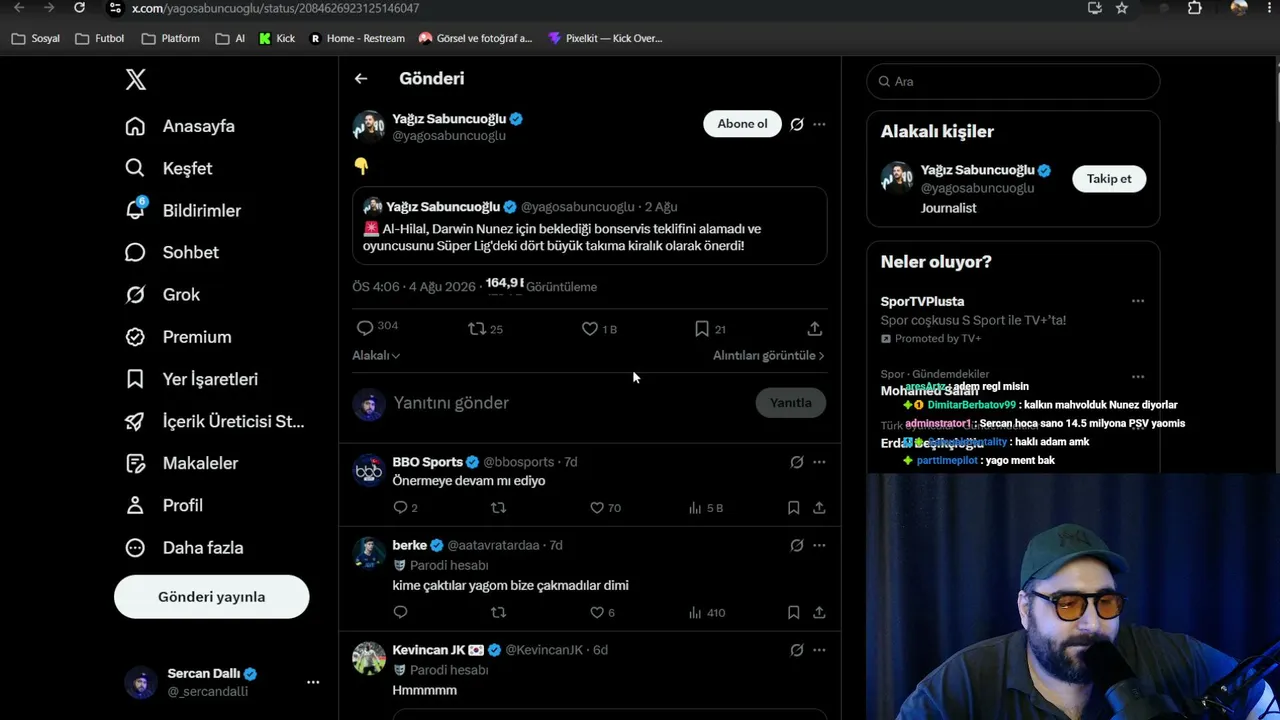1280x720 pixels.
Task: Share the main post
Action: point(814,328)
